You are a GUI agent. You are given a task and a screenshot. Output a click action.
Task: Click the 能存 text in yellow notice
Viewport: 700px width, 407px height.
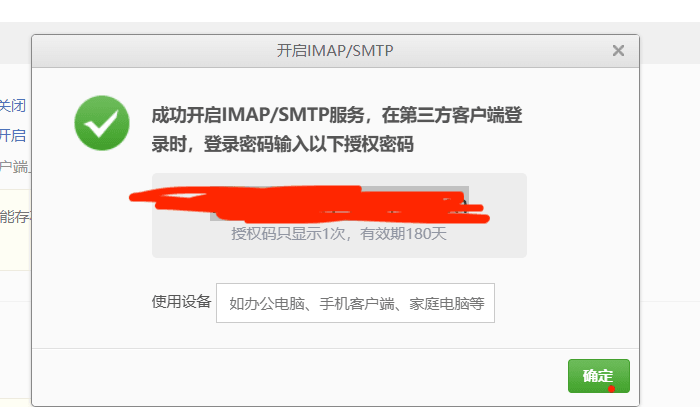(x=15, y=217)
